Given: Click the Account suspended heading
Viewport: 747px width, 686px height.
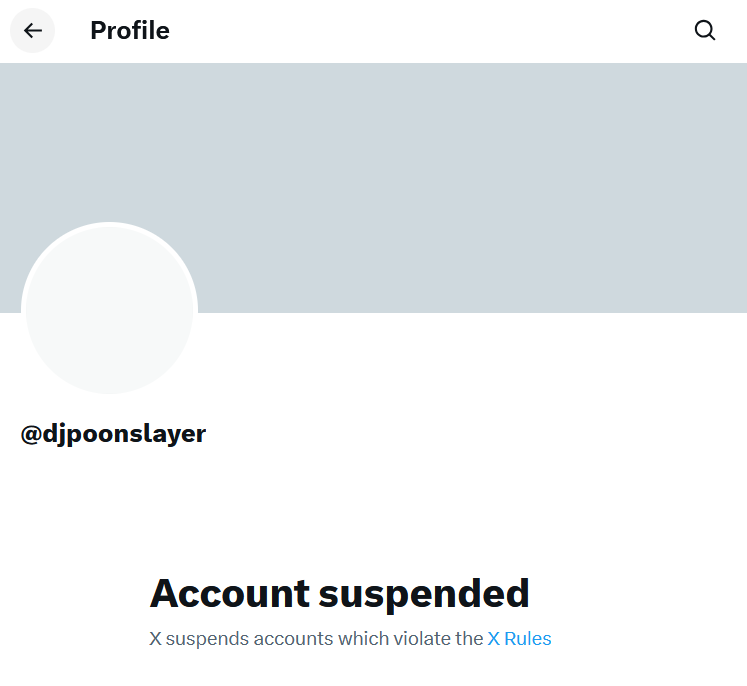Looking at the screenshot, I should tap(339, 593).
